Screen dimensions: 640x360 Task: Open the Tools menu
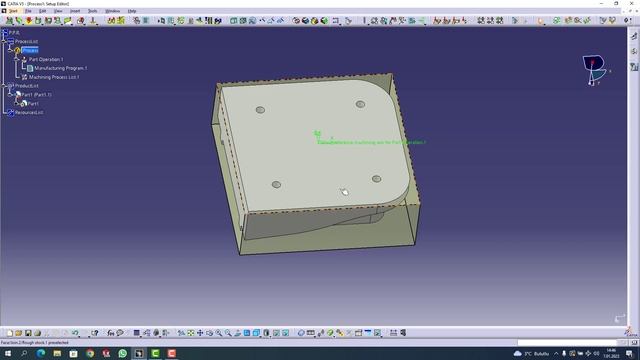tap(93, 11)
